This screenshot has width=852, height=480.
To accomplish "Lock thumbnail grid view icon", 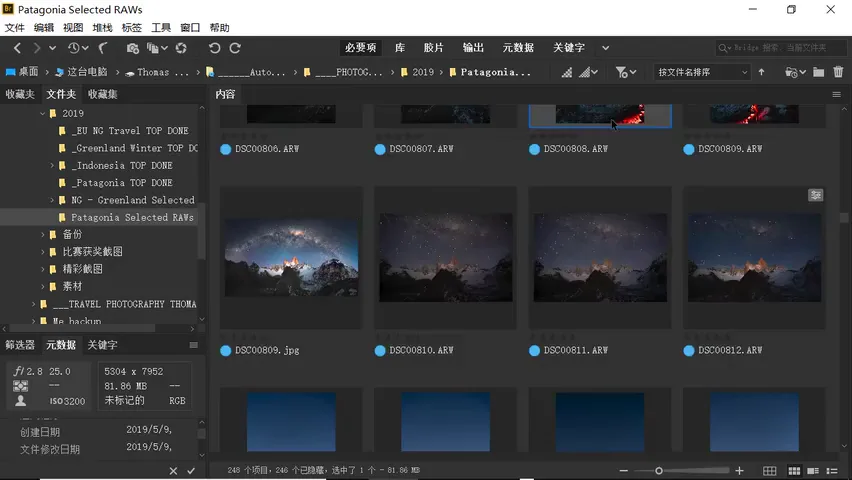I will [769, 471].
